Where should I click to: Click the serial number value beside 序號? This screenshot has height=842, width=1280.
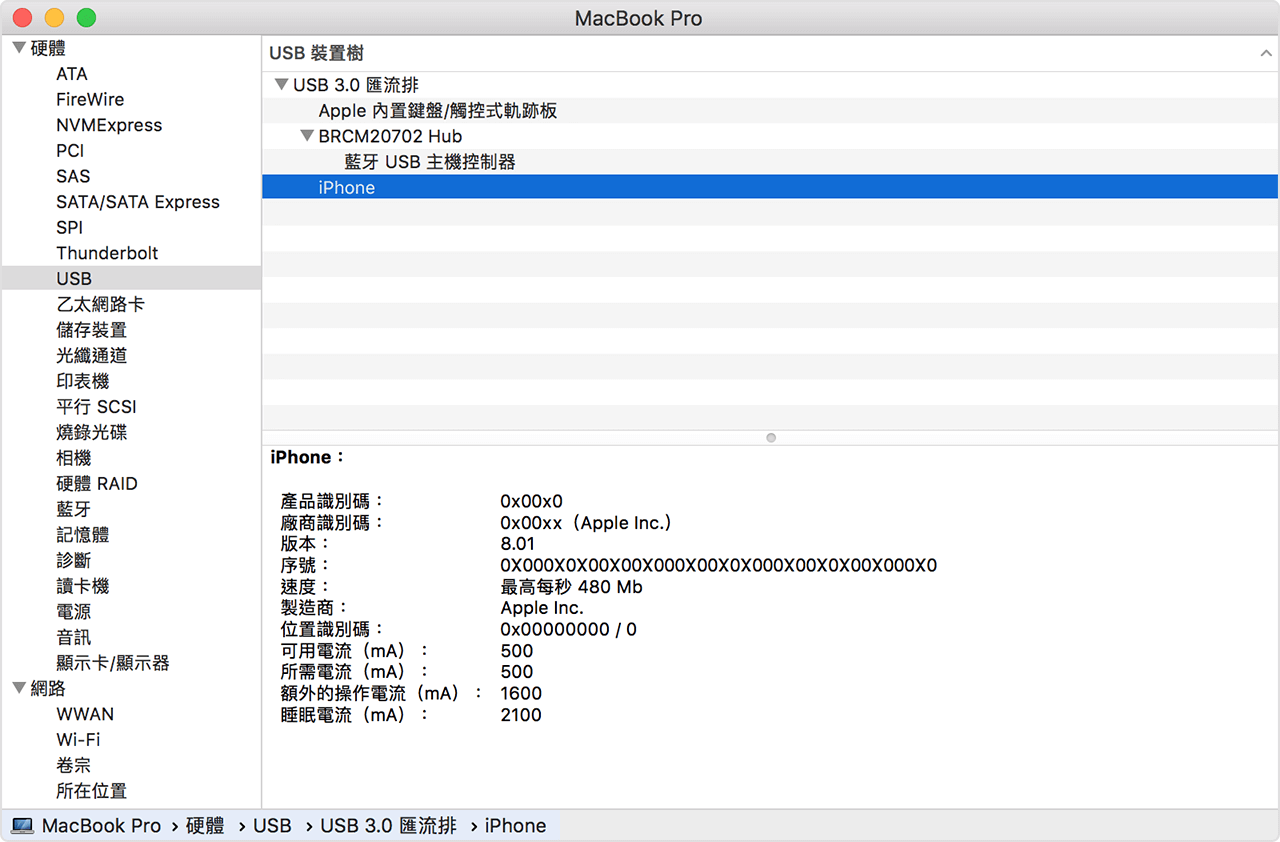[718, 565]
